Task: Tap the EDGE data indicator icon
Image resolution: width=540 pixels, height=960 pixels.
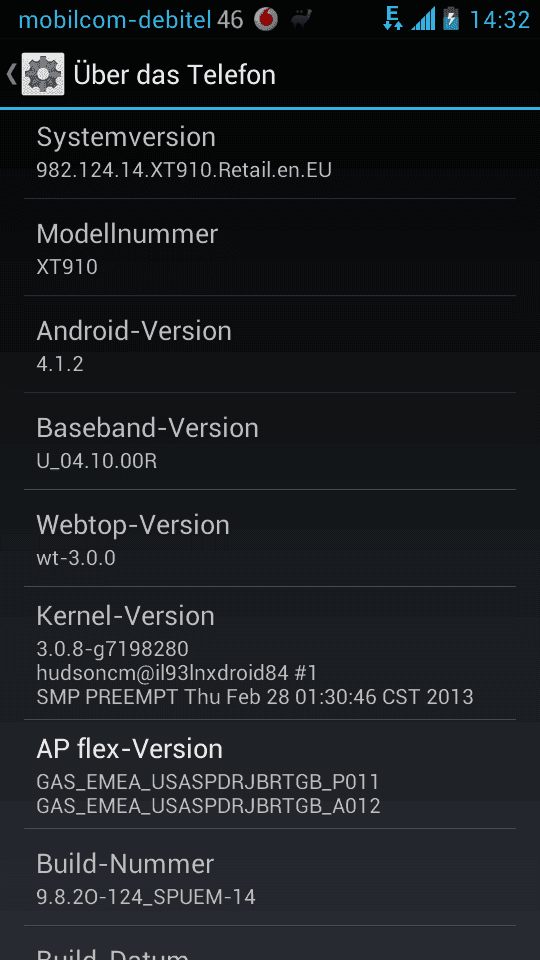Action: coord(392,19)
